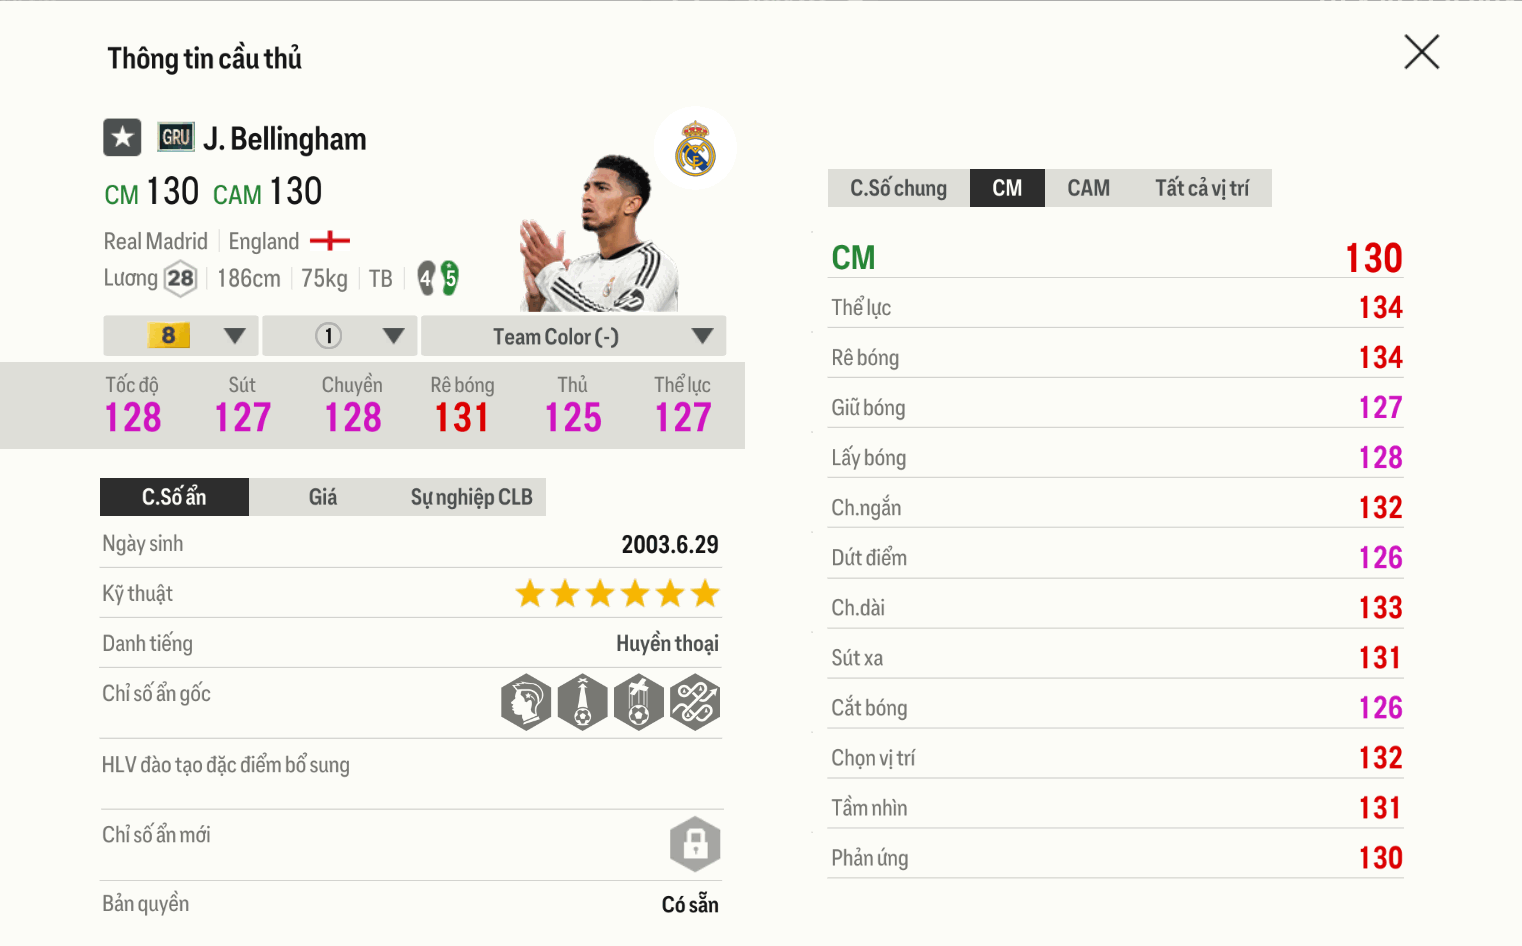Click the player head trait hexagon icon
This screenshot has height=946, width=1522.
[526, 702]
